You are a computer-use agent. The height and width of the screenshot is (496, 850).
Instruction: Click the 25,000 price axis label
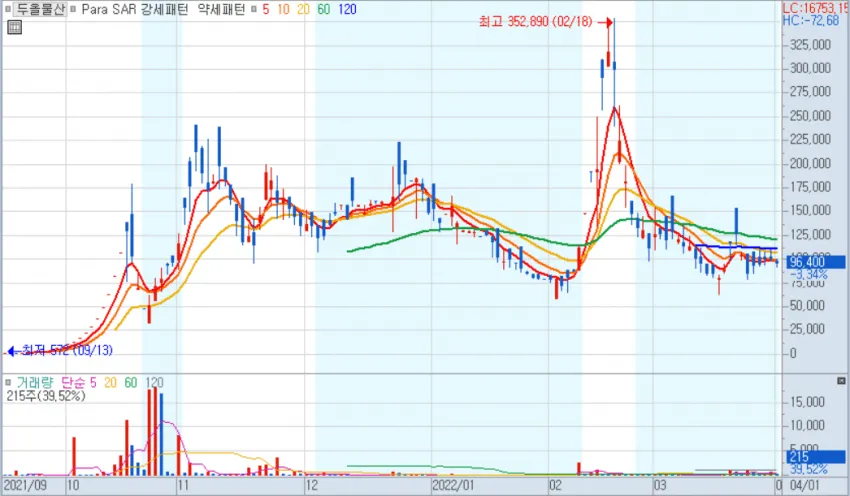point(807,329)
